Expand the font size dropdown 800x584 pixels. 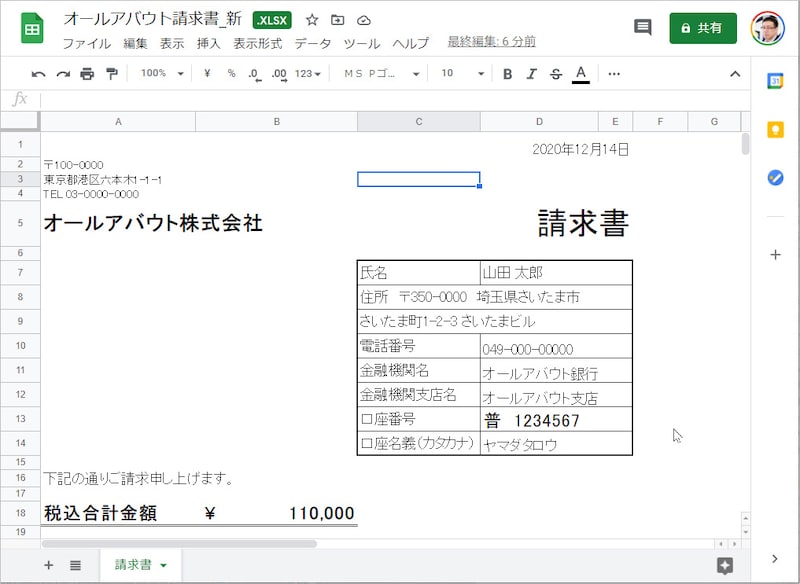point(461,74)
